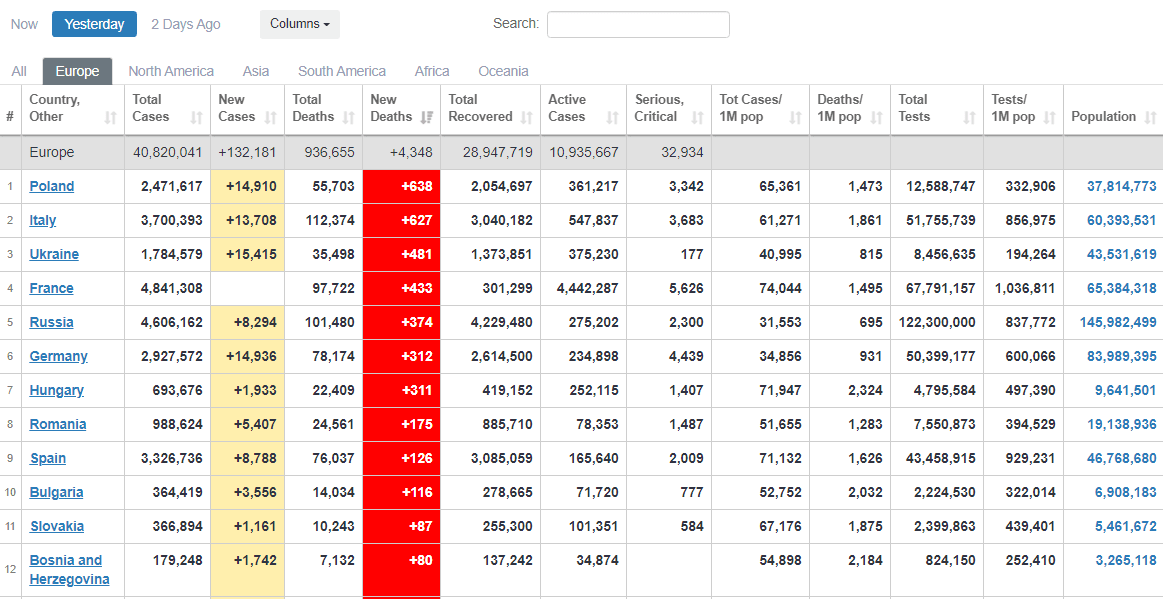Toggle New Deaths sort order icon
Screen dimensions: 1163x599
pyautogui.click(x=427, y=118)
